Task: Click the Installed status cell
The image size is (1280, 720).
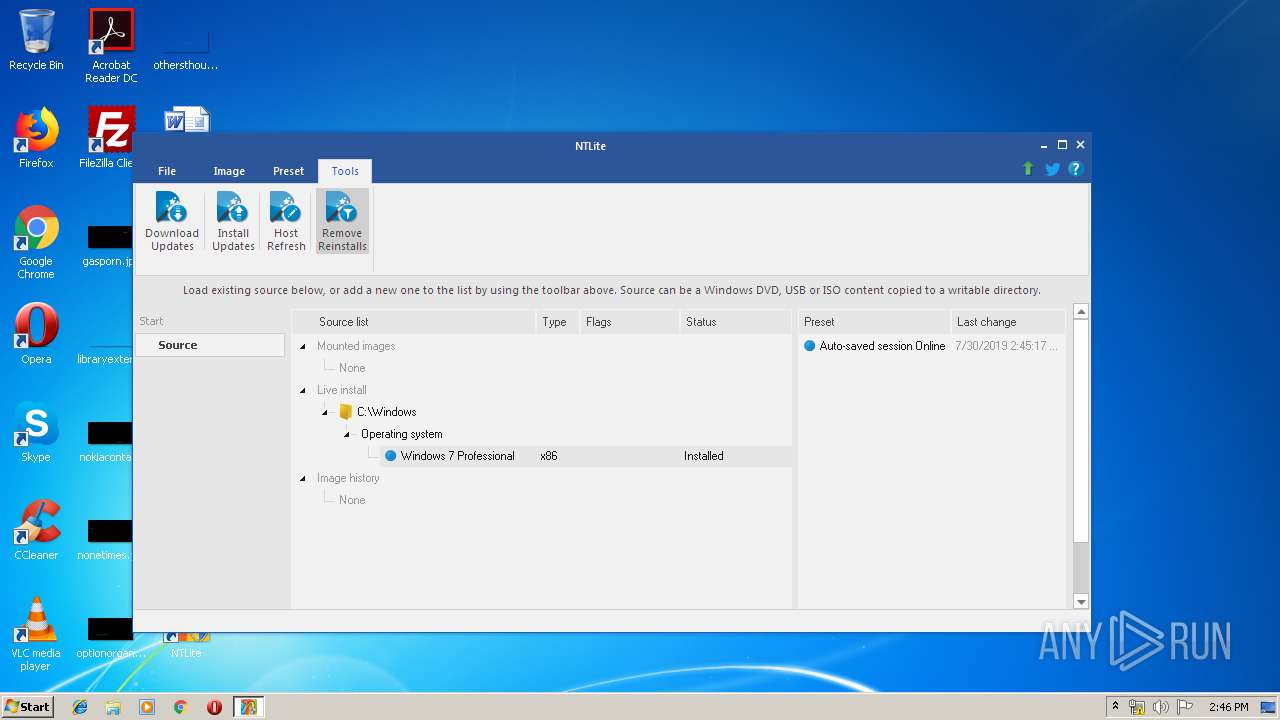Action: coord(704,456)
